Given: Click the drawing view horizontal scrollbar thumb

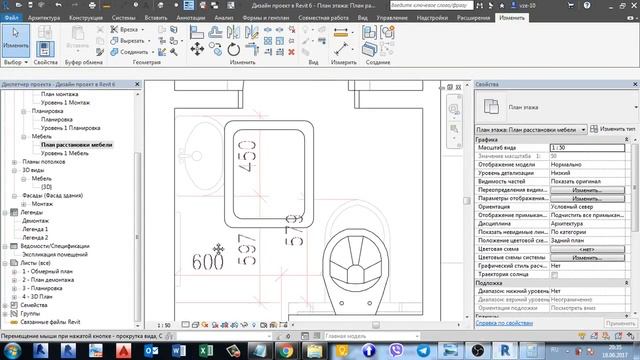Looking at the screenshot, I should [x=376, y=325].
